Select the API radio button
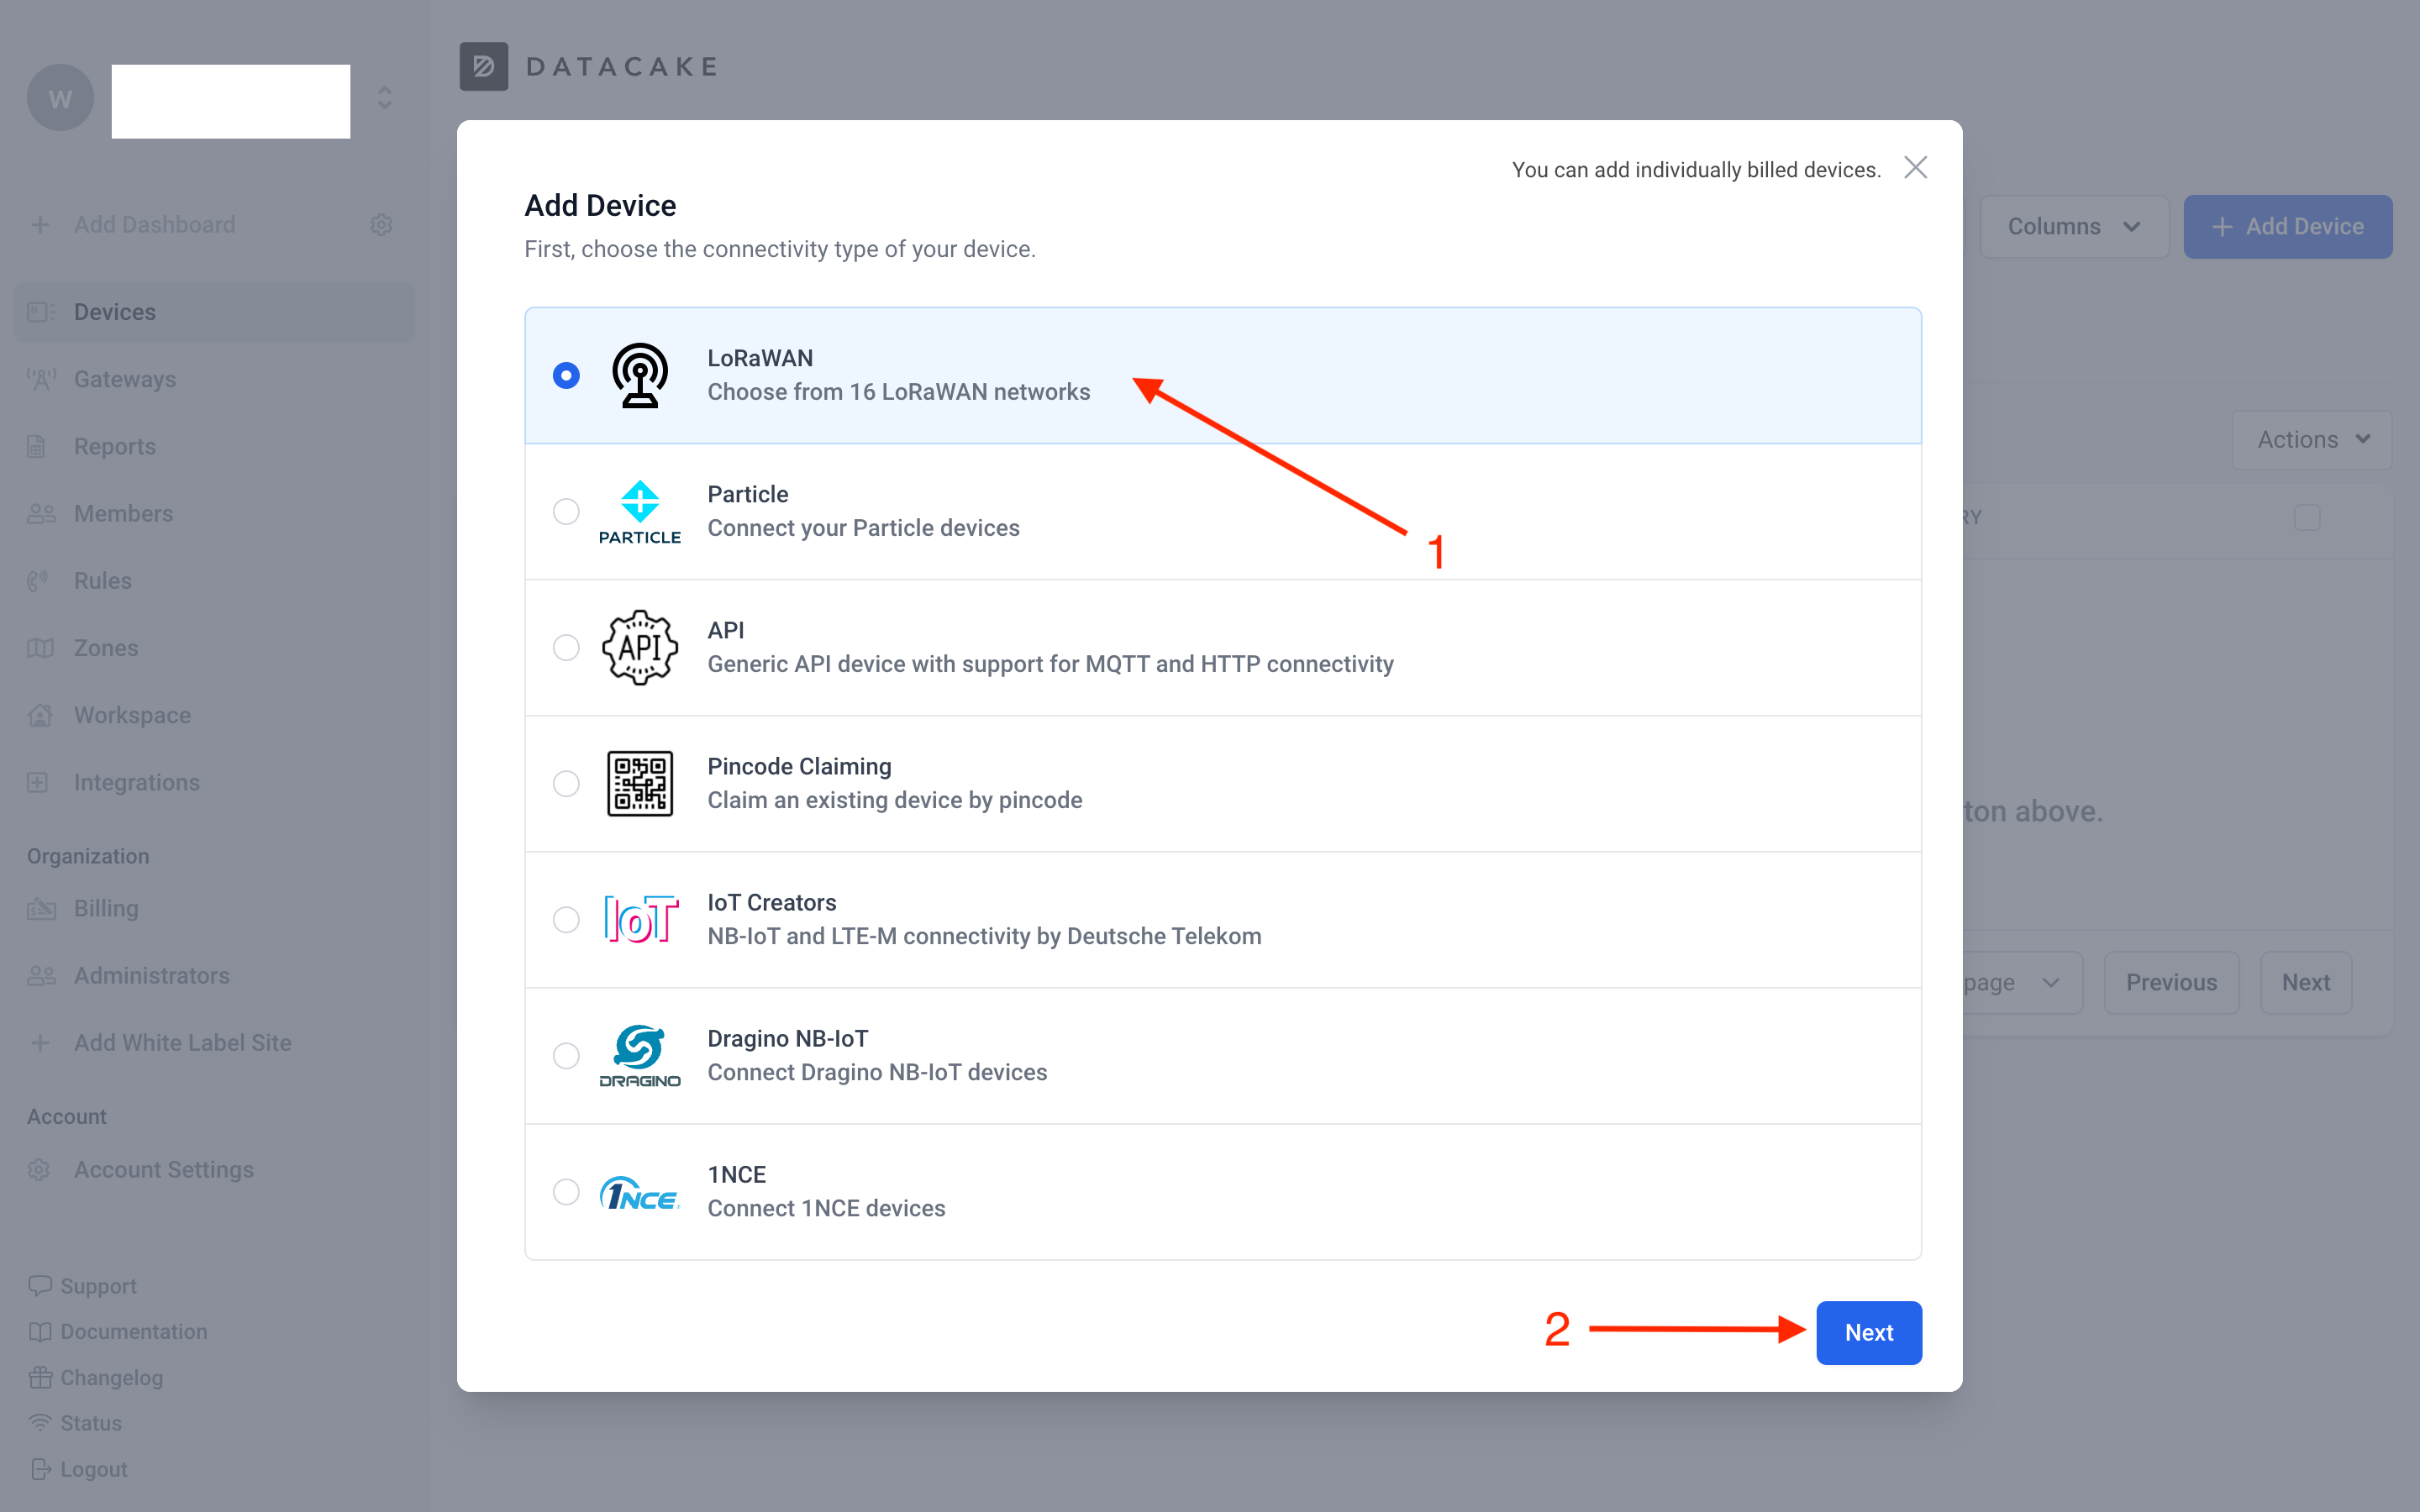This screenshot has height=1512, width=2420. pos(566,647)
